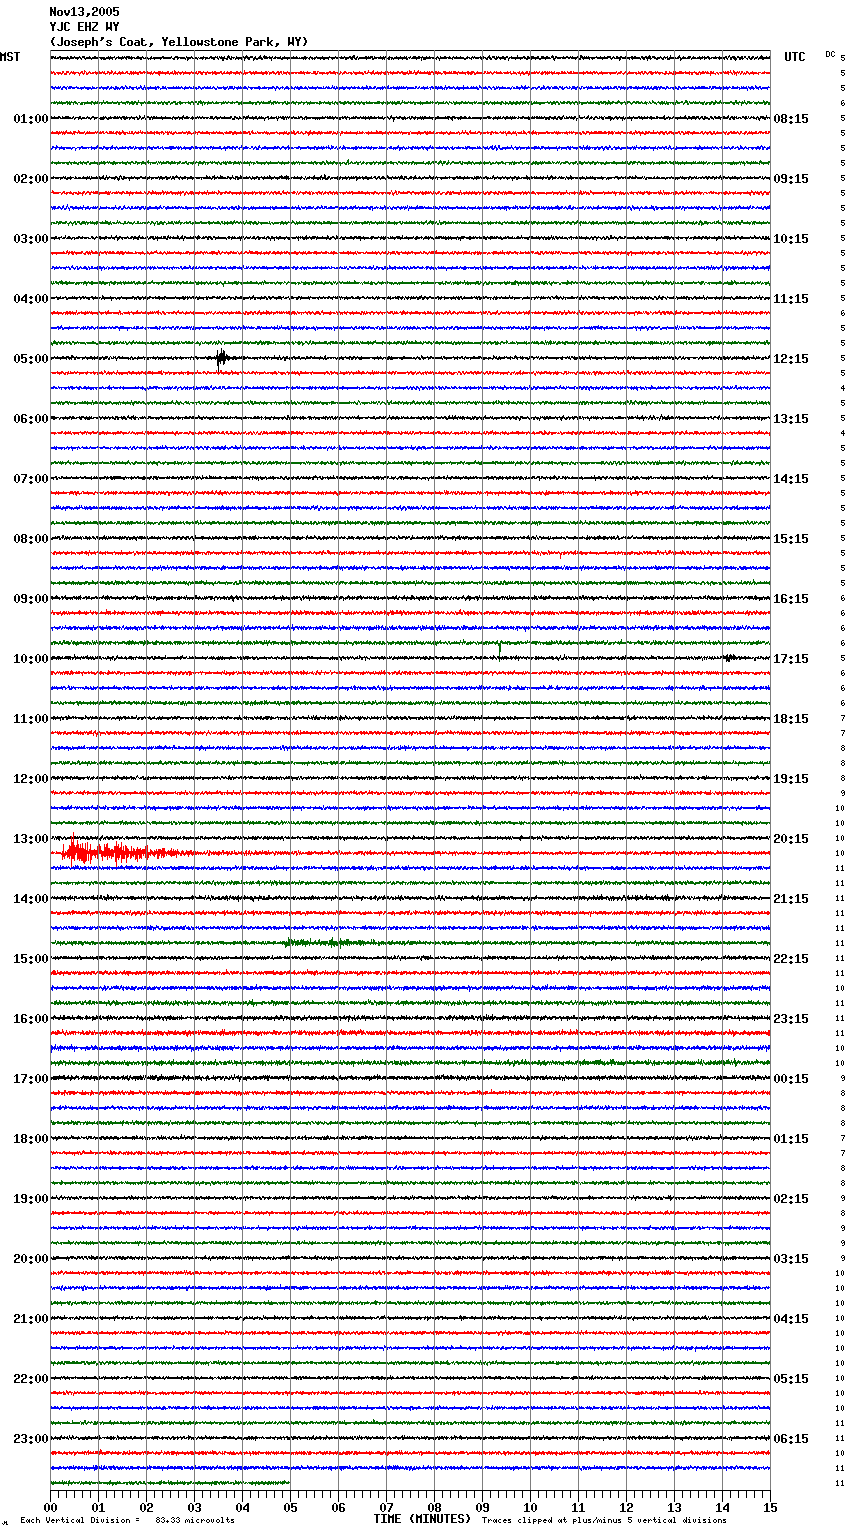Click the Nov13,2005 date header
The height and width of the screenshot is (1534, 850).
click(x=84, y=12)
